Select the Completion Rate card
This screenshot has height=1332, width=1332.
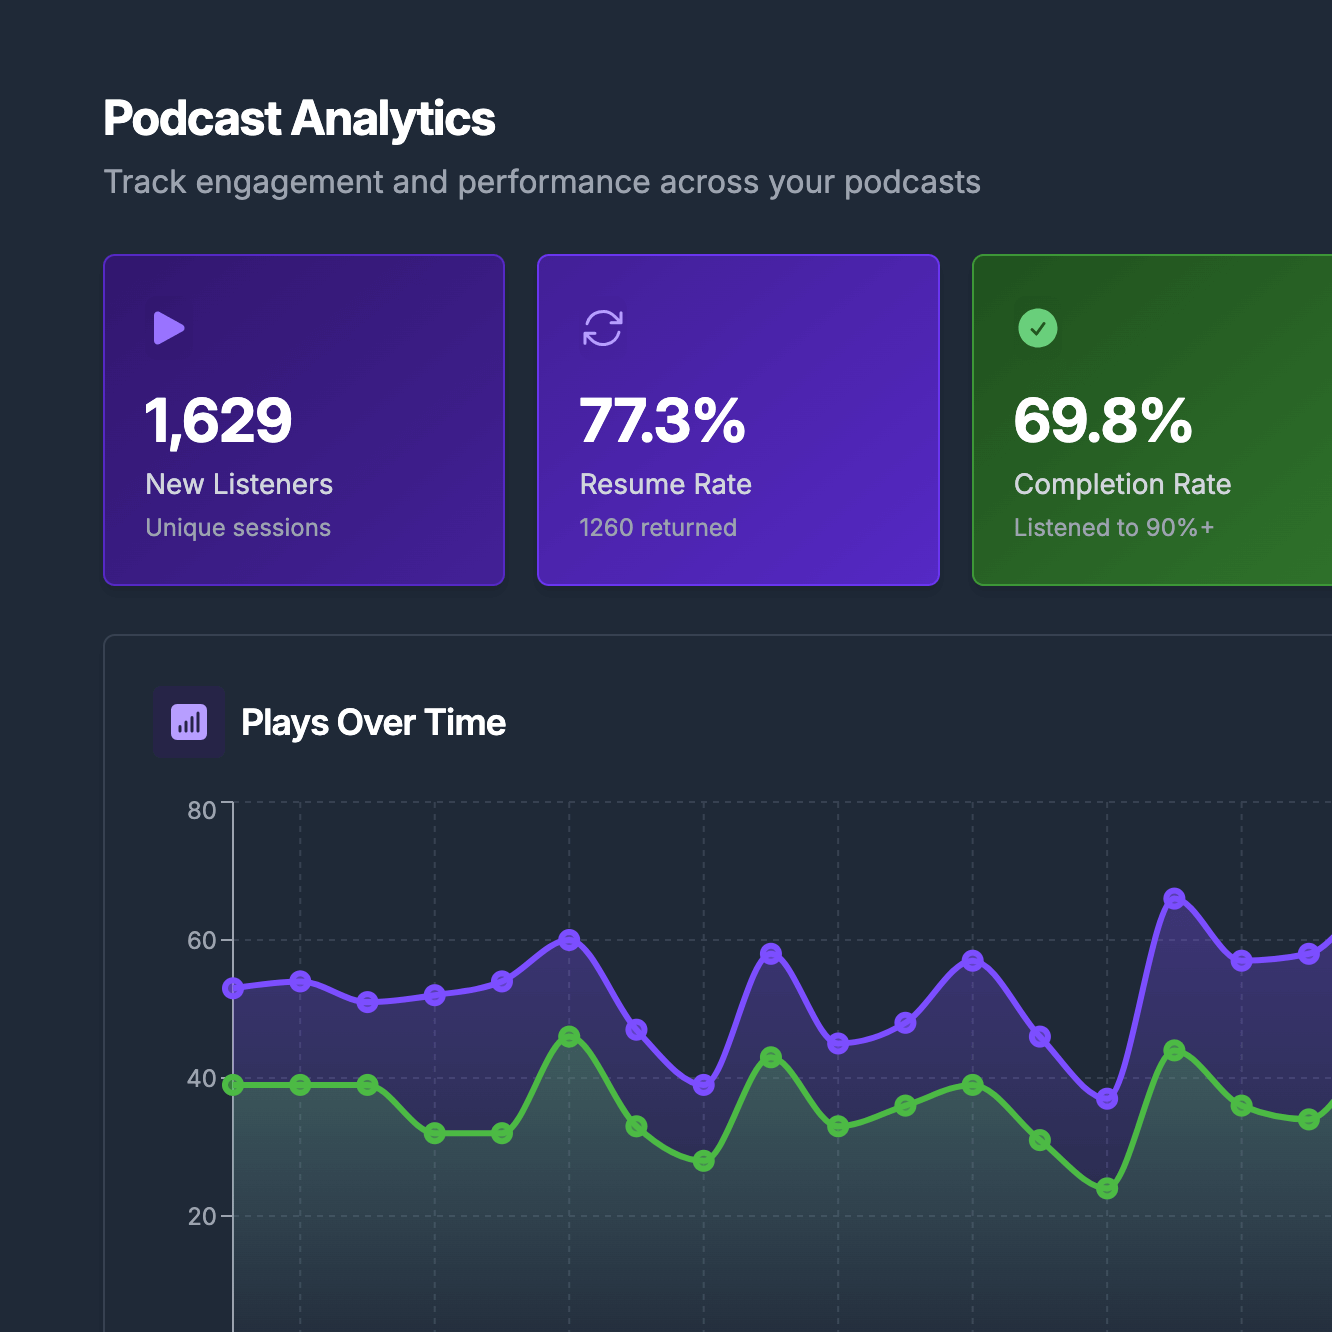[1150, 419]
